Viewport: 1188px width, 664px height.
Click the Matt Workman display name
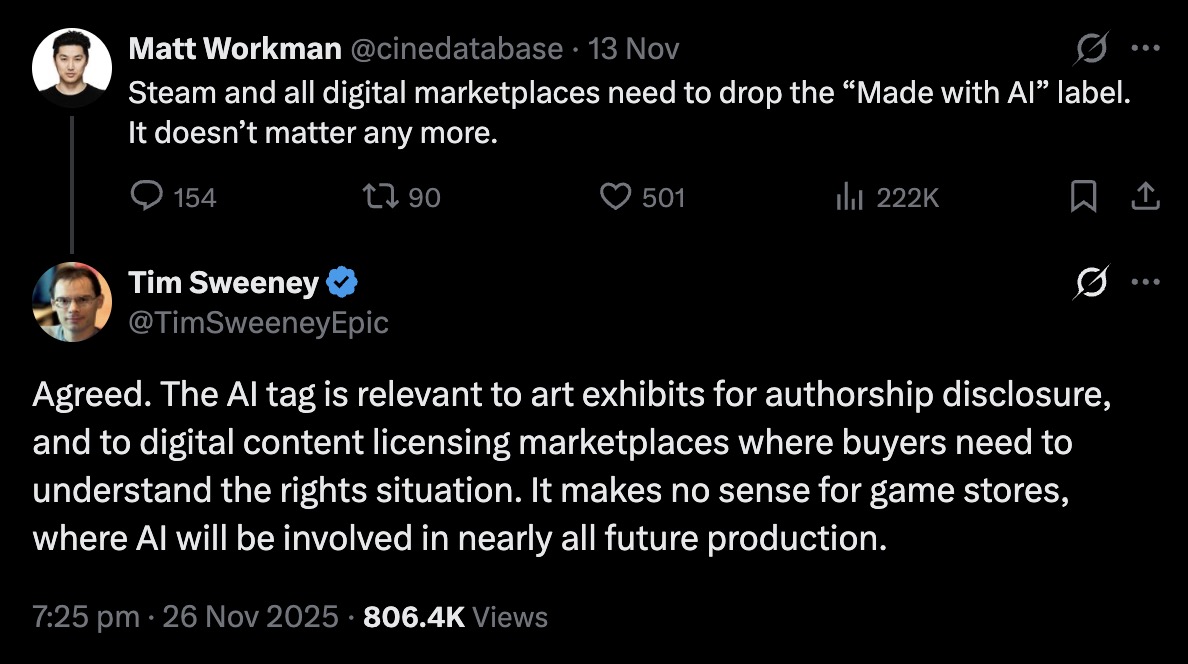tap(234, 48)
